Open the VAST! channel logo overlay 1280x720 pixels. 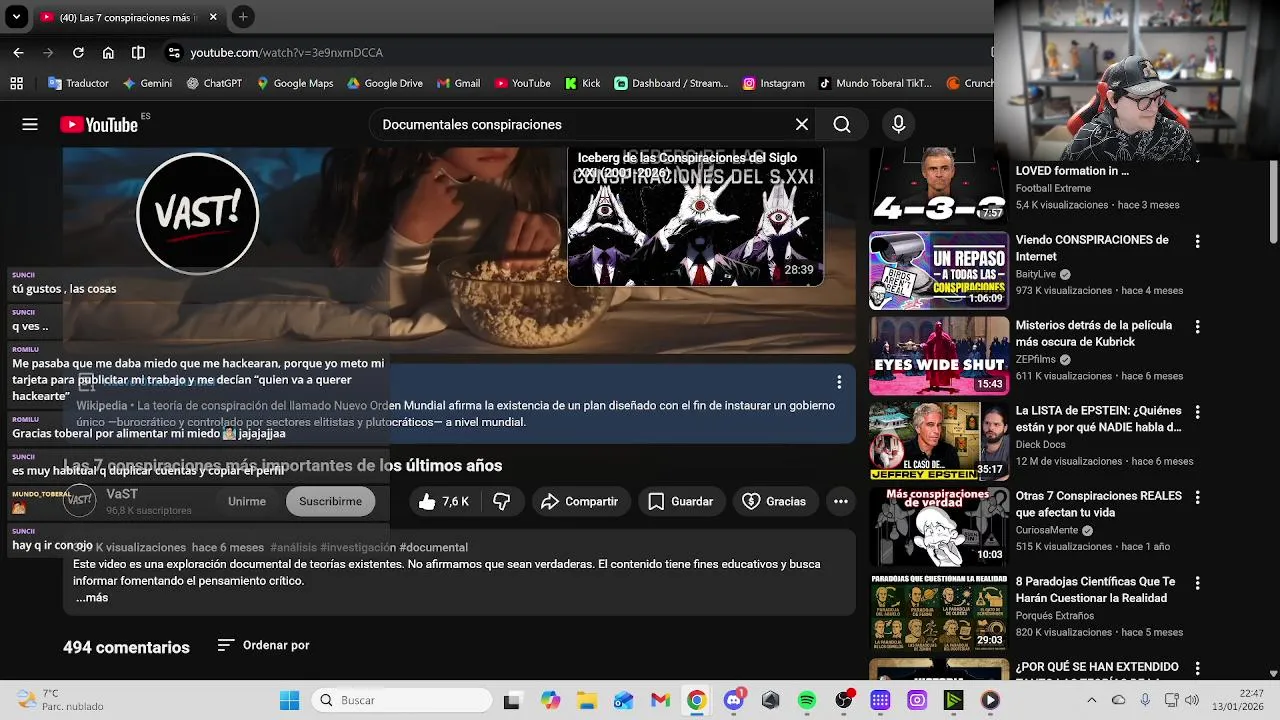[x=197, y=213]
